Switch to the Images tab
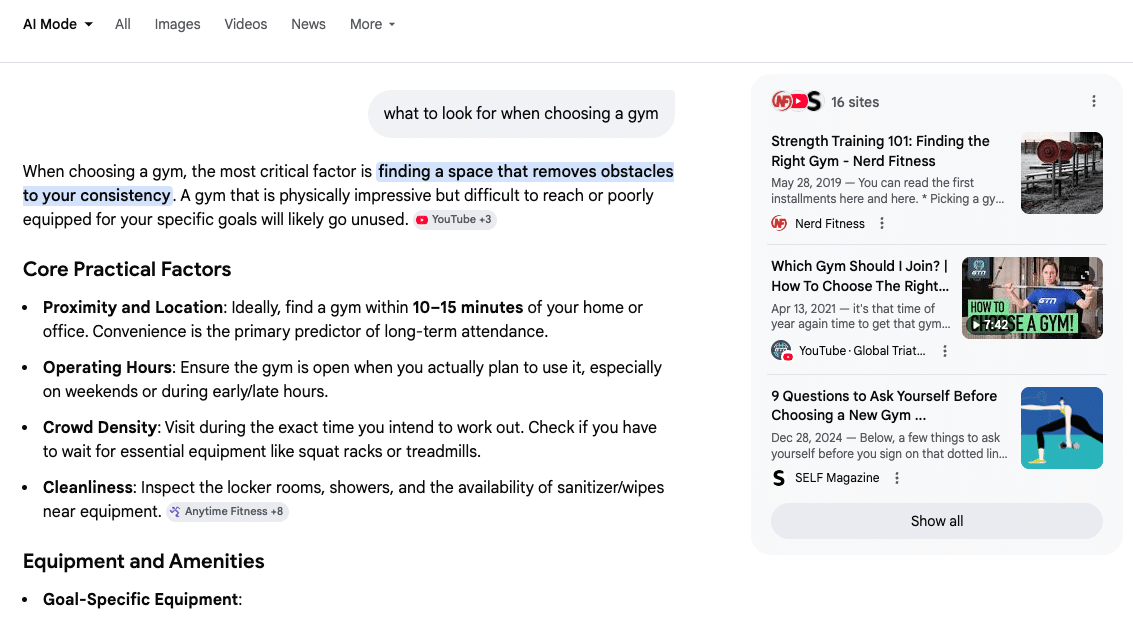 pyautogui.click(x=177, y=24)
